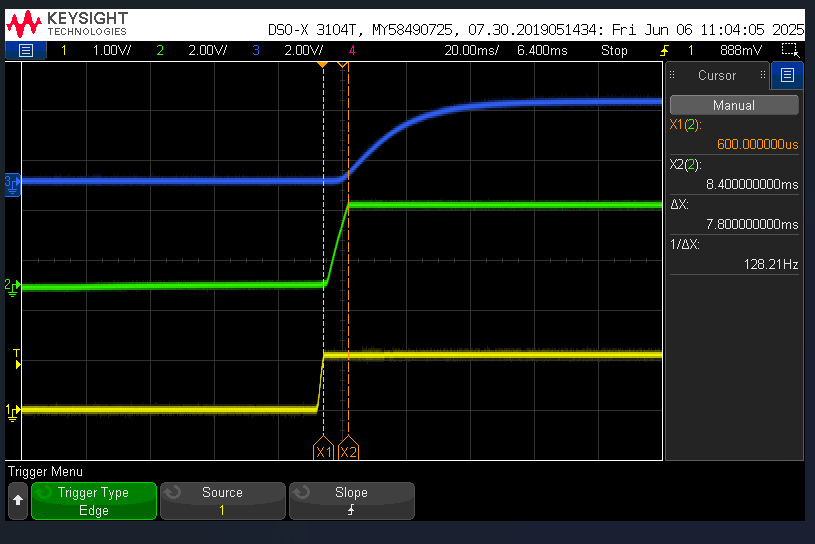Viewport: 815px width, 544px height.
Task: Select the X2(2) cursor value 8.400000000ms
Action: (x=752, y=184)
